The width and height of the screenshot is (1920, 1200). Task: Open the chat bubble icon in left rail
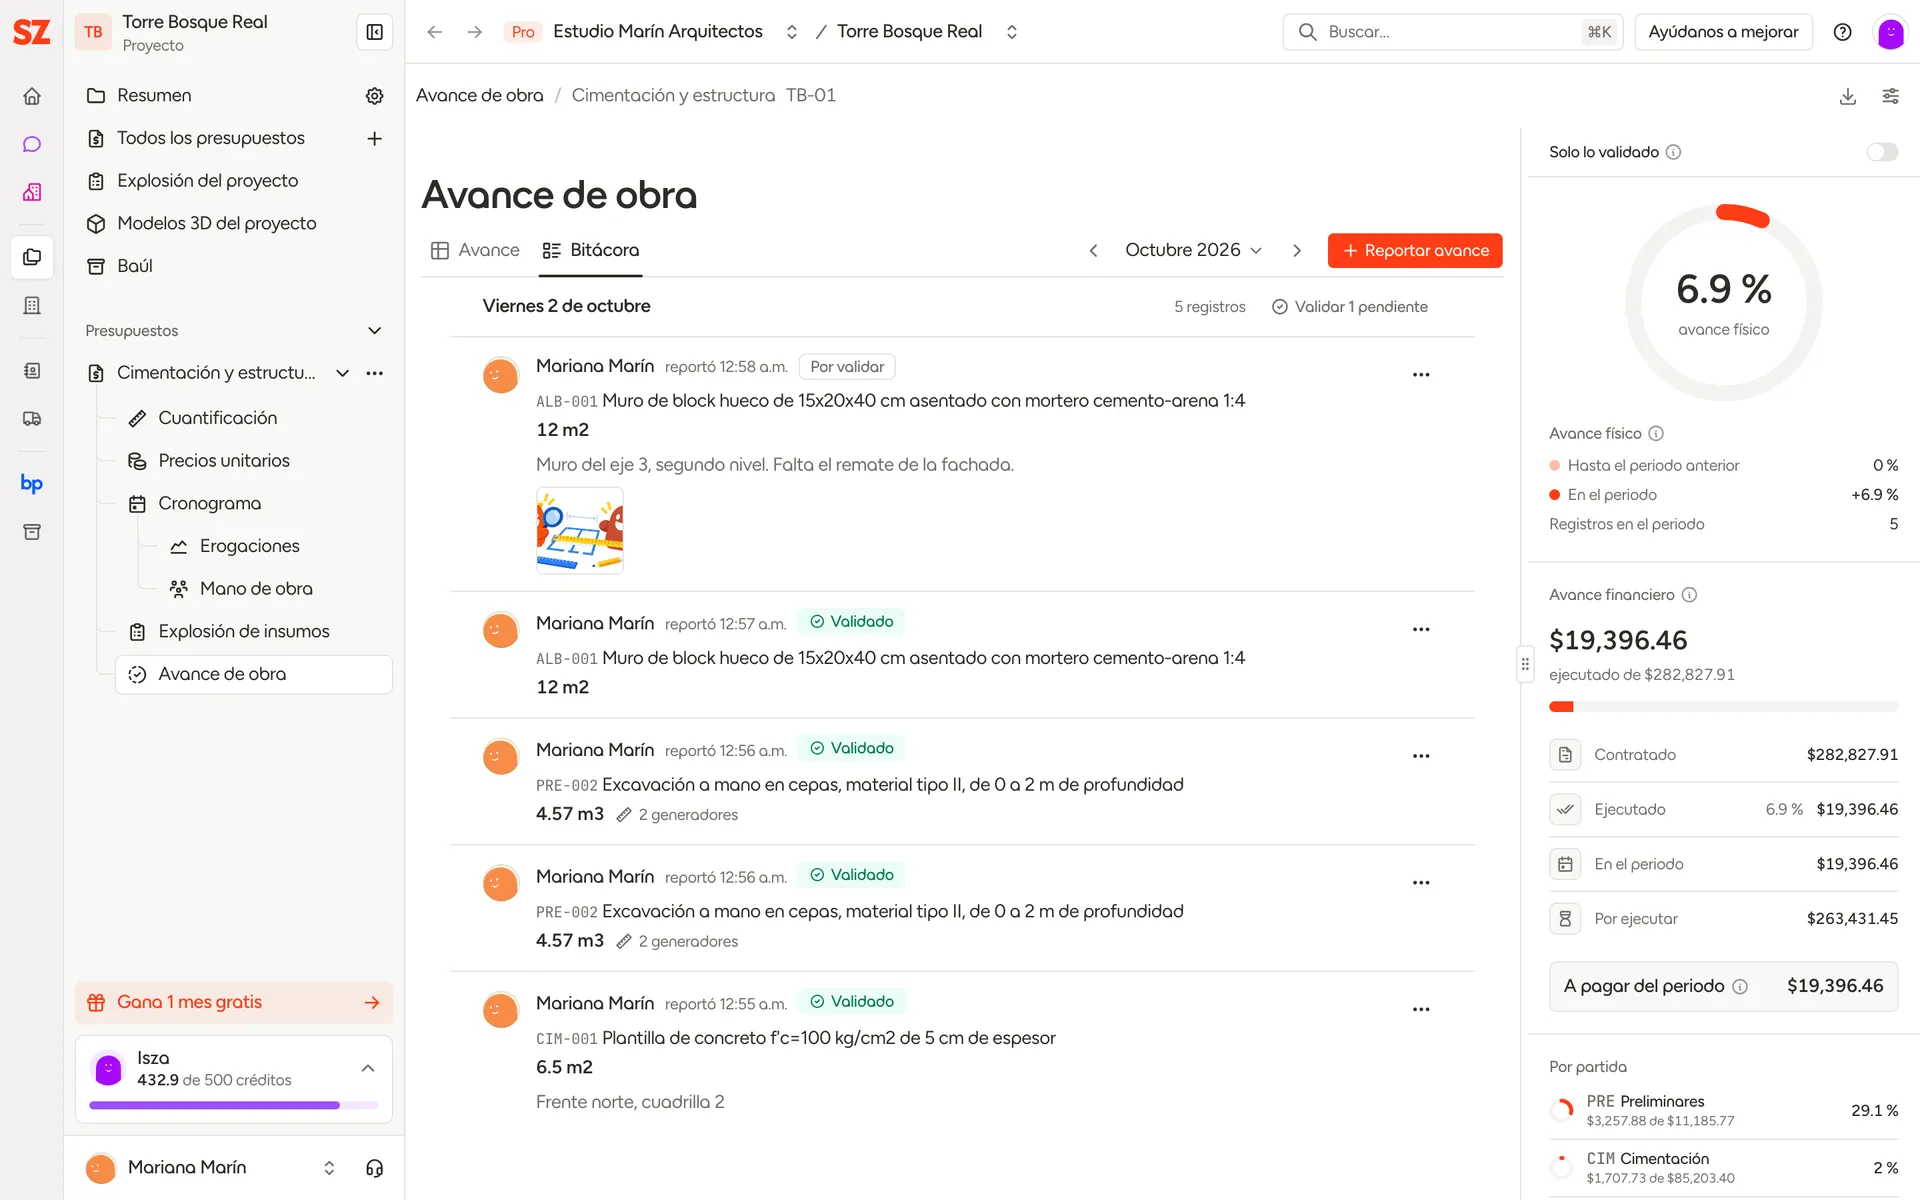[x=32, y=144]
